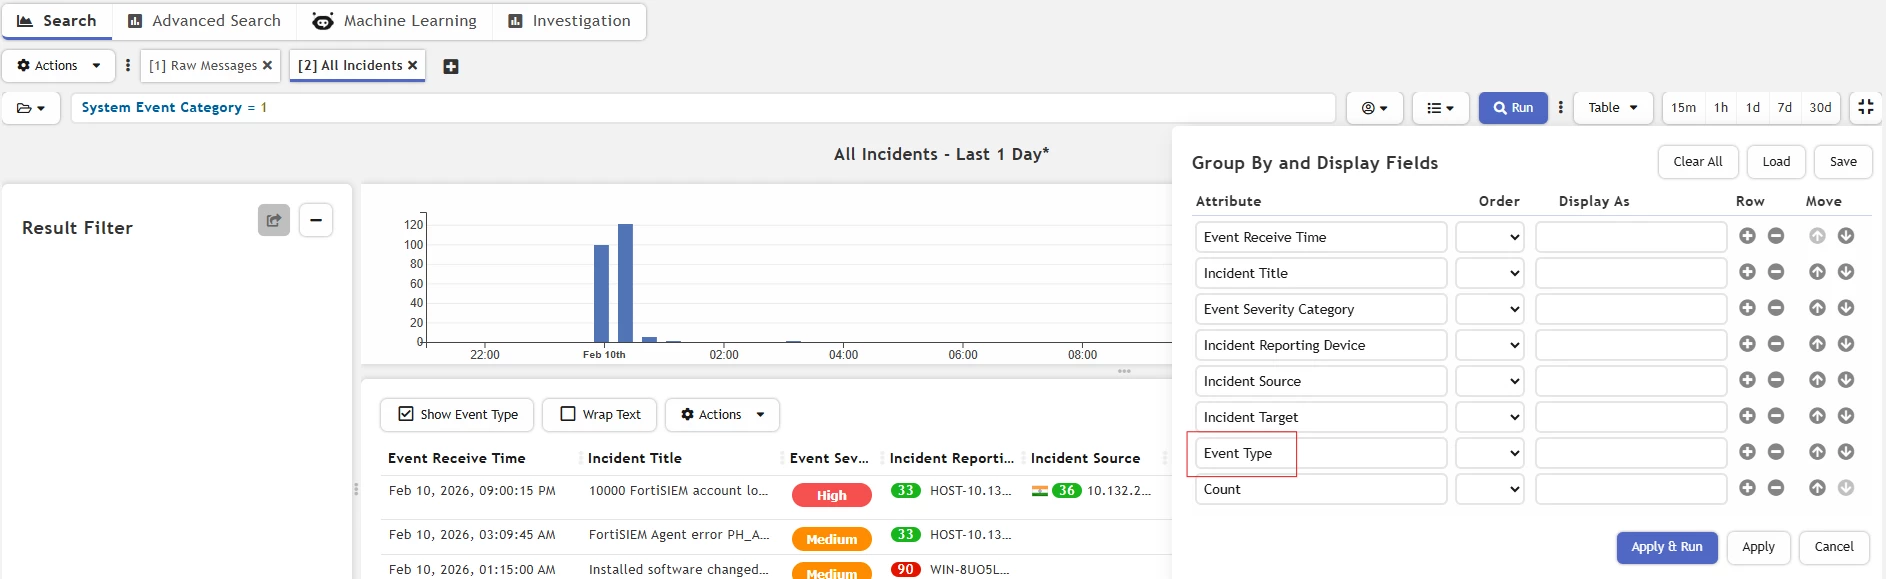Open the folder load-query dropdown

[31, 107]
